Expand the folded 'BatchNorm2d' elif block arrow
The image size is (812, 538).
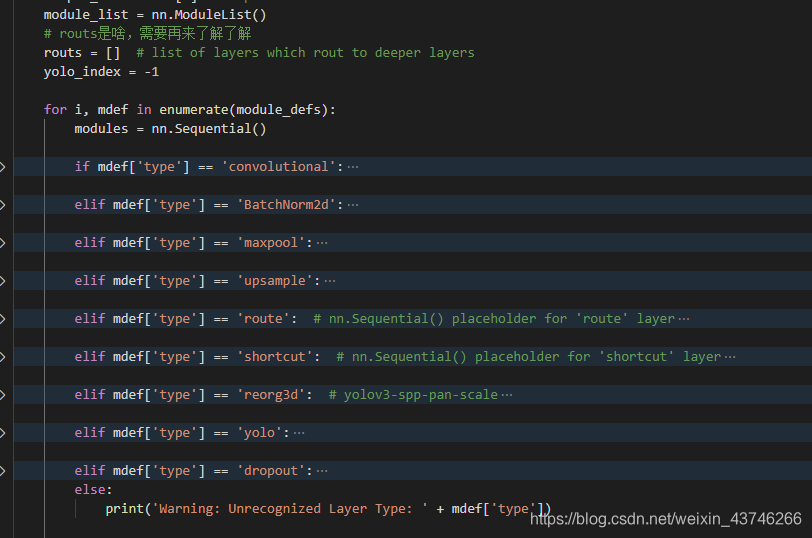pos(3,205)
